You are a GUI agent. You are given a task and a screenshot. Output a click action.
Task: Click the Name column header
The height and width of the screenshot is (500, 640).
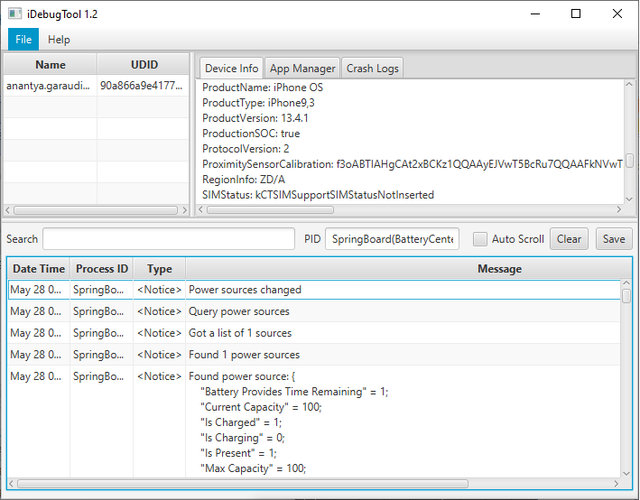[50, 64]
